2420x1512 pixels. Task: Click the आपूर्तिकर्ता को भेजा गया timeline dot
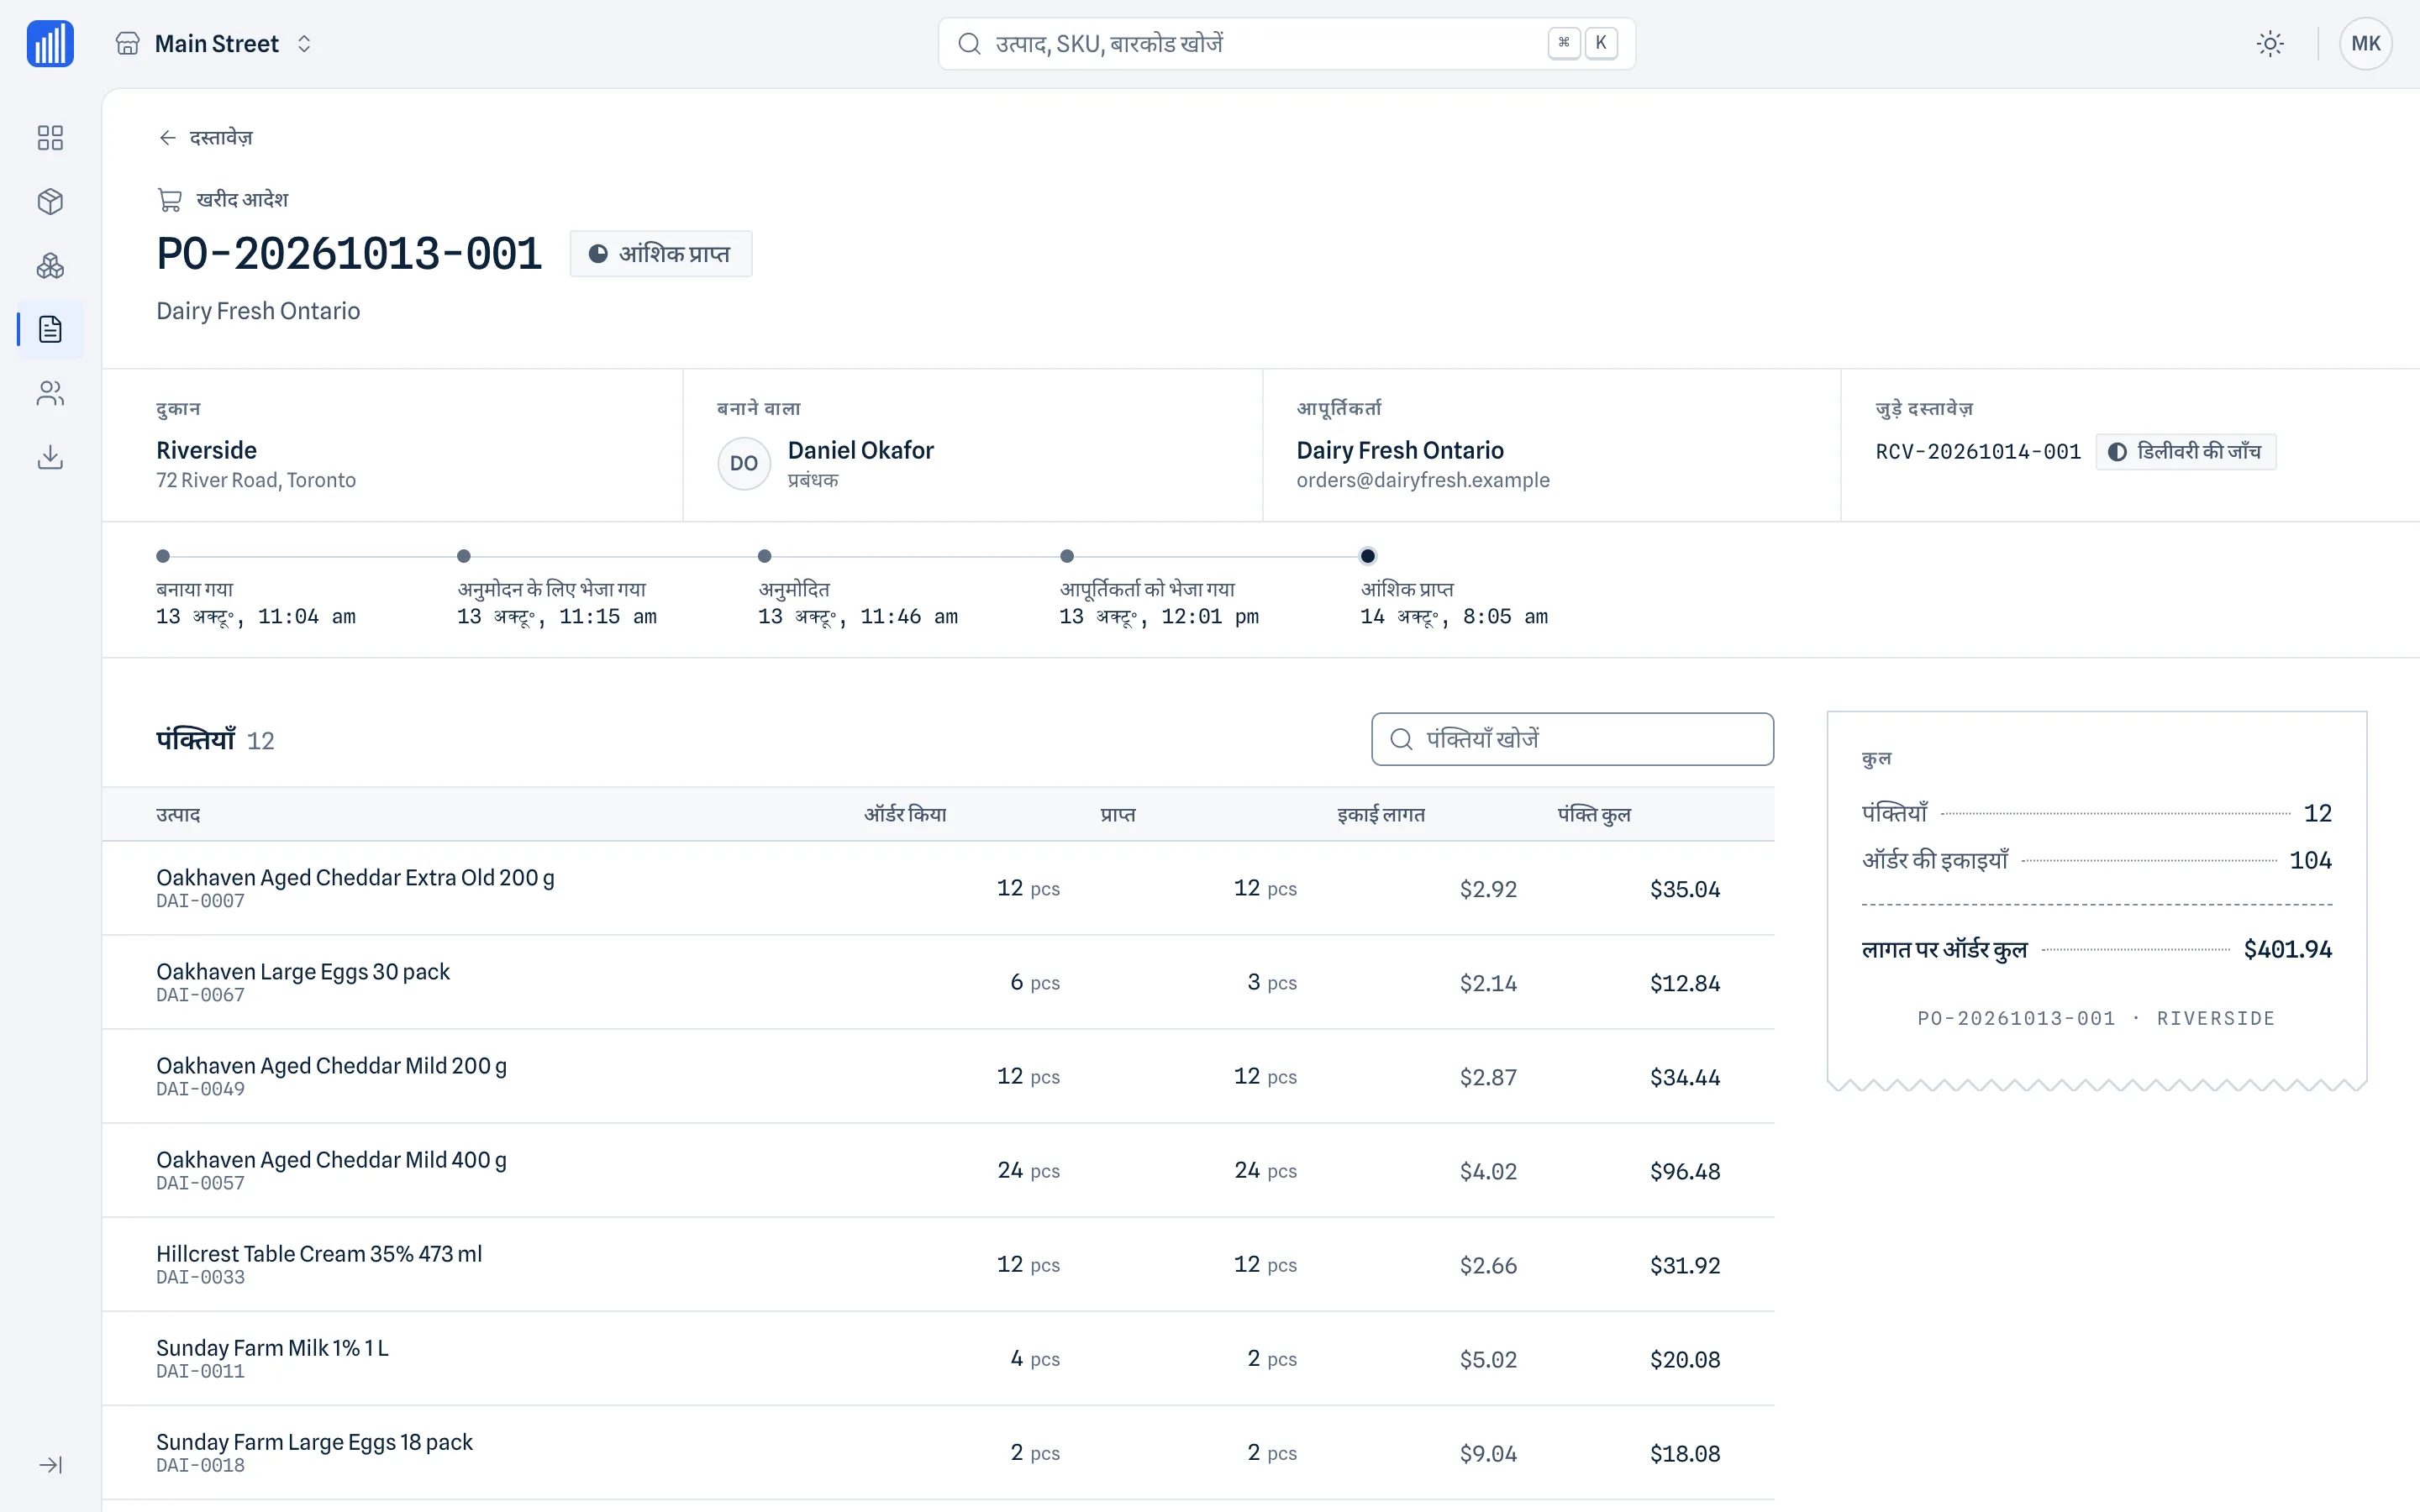[x=1067, y=556]
